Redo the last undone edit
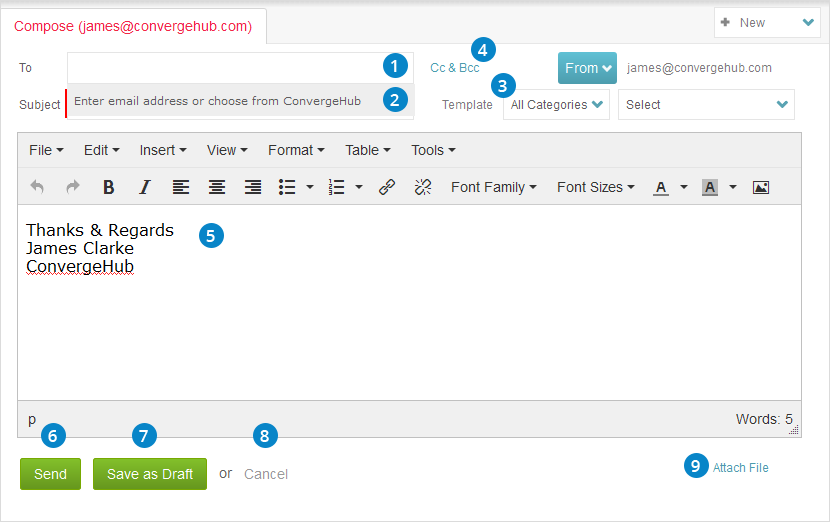 coord(73,187)
